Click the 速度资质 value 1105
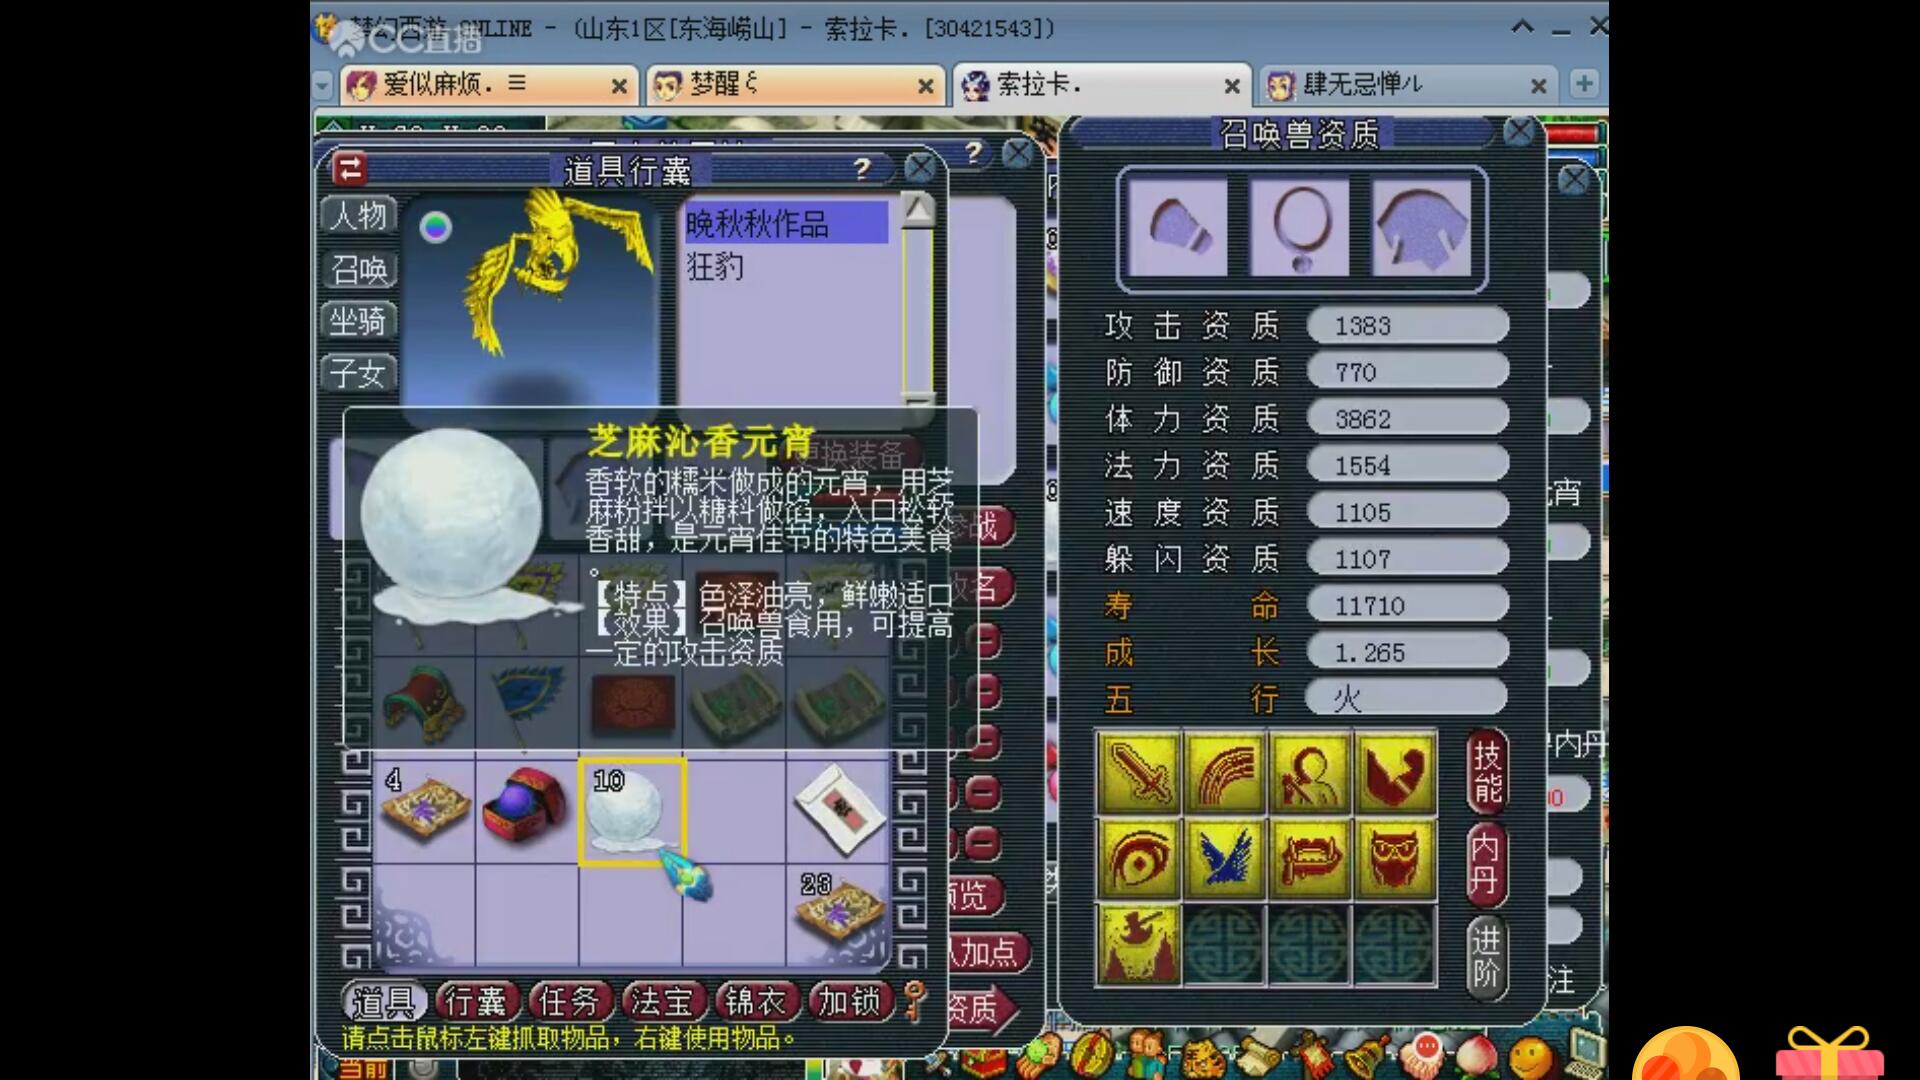The width and height of the screenshot is (1920, 1080). (x=1408, y=512)
